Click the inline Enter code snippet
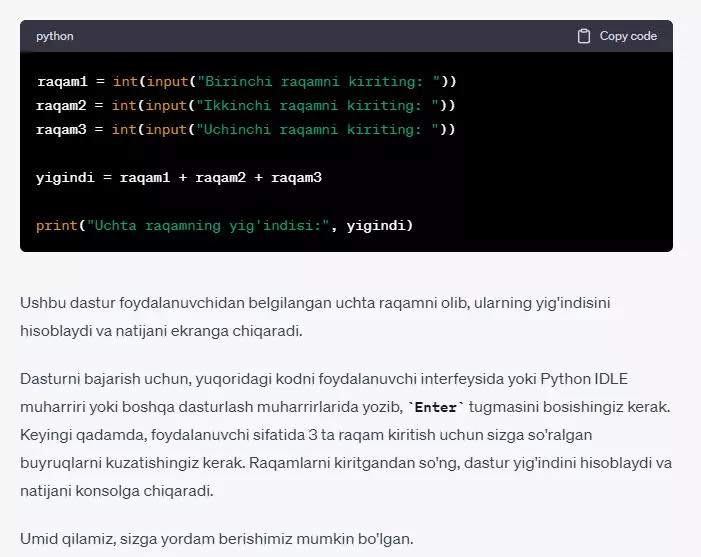This screenshot has width=701, height=557. pyautogui.click(x=435, y=407)
